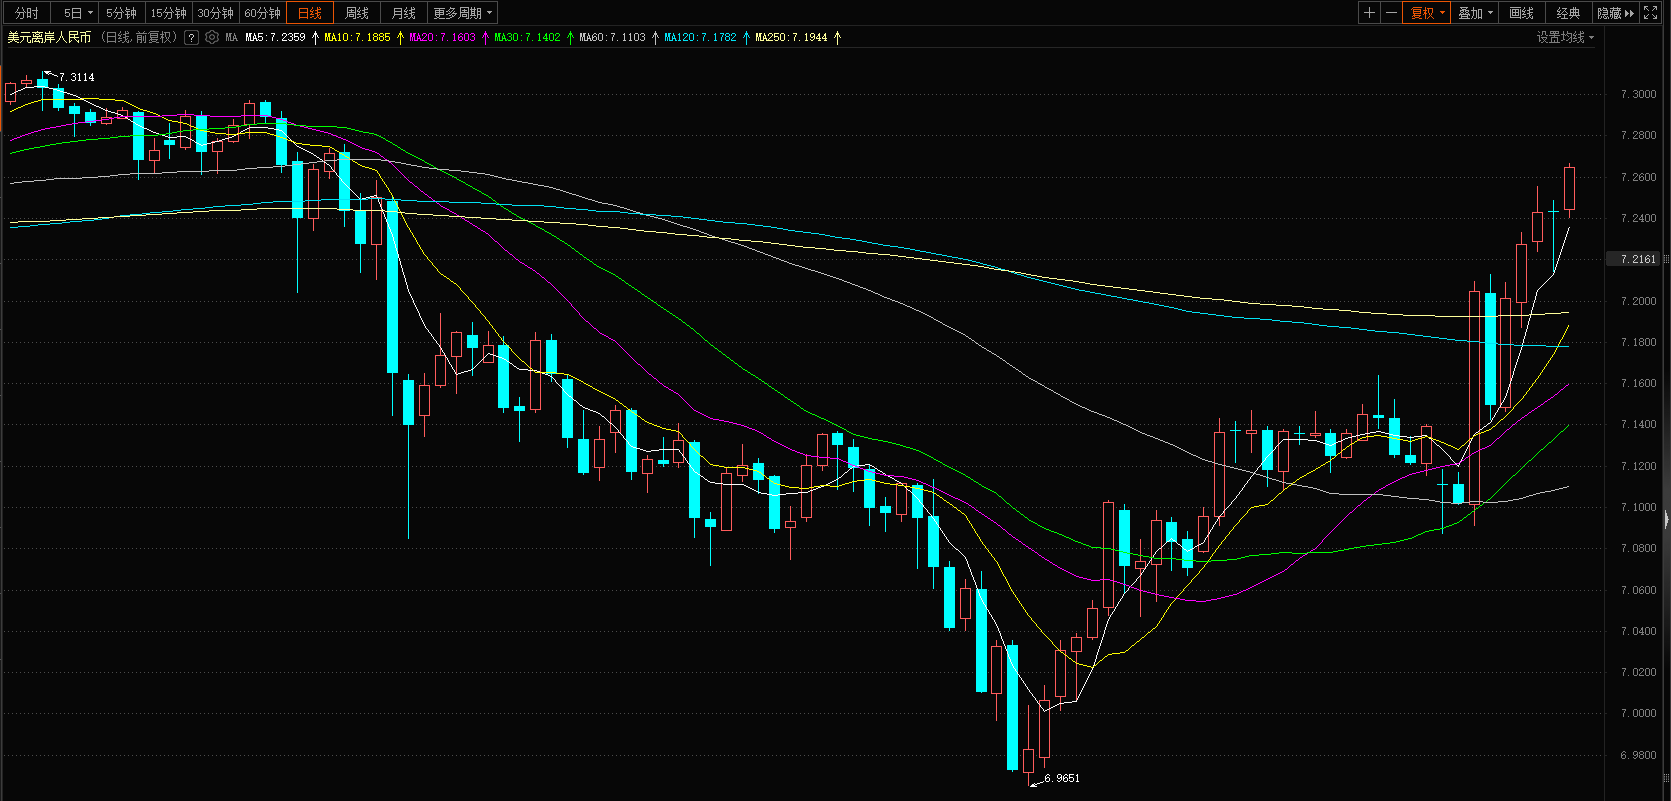Click the 隐藏 double-arrow hide icon
Image resolution: width=1671 pixels, height=801 pixels.
1615,13
